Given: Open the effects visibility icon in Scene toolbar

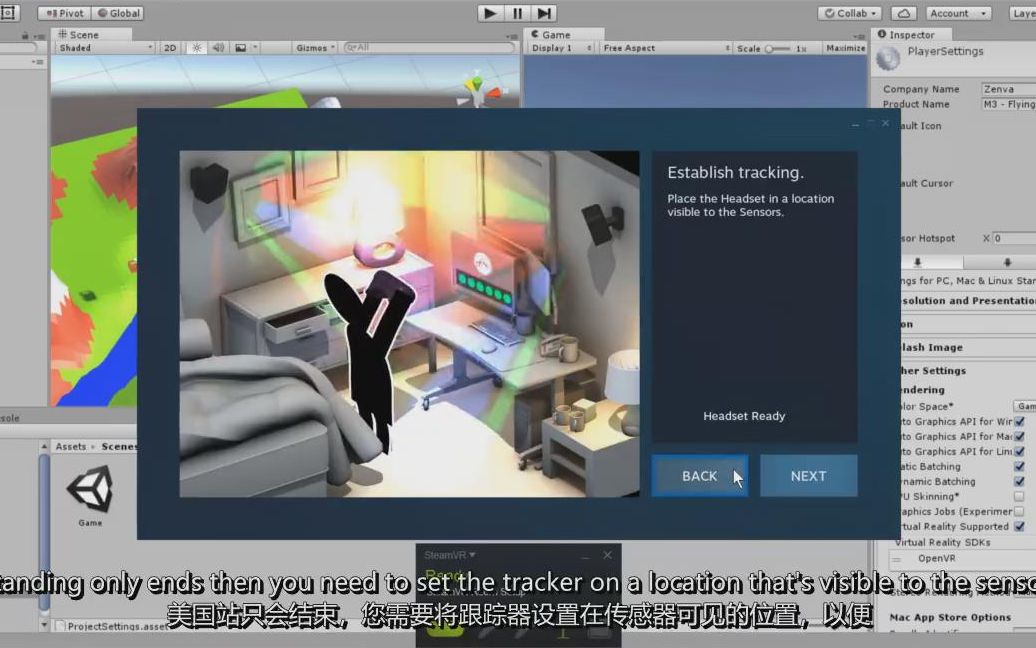Looking at the screenshot, I should tap(240, 46).
